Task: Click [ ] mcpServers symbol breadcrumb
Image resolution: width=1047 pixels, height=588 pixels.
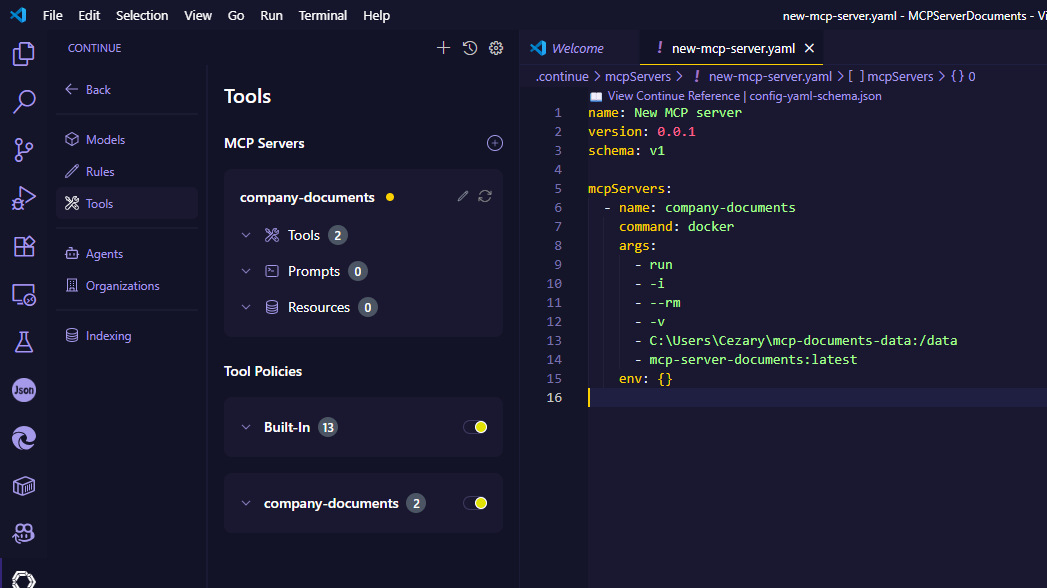Action: coord(891,77)
